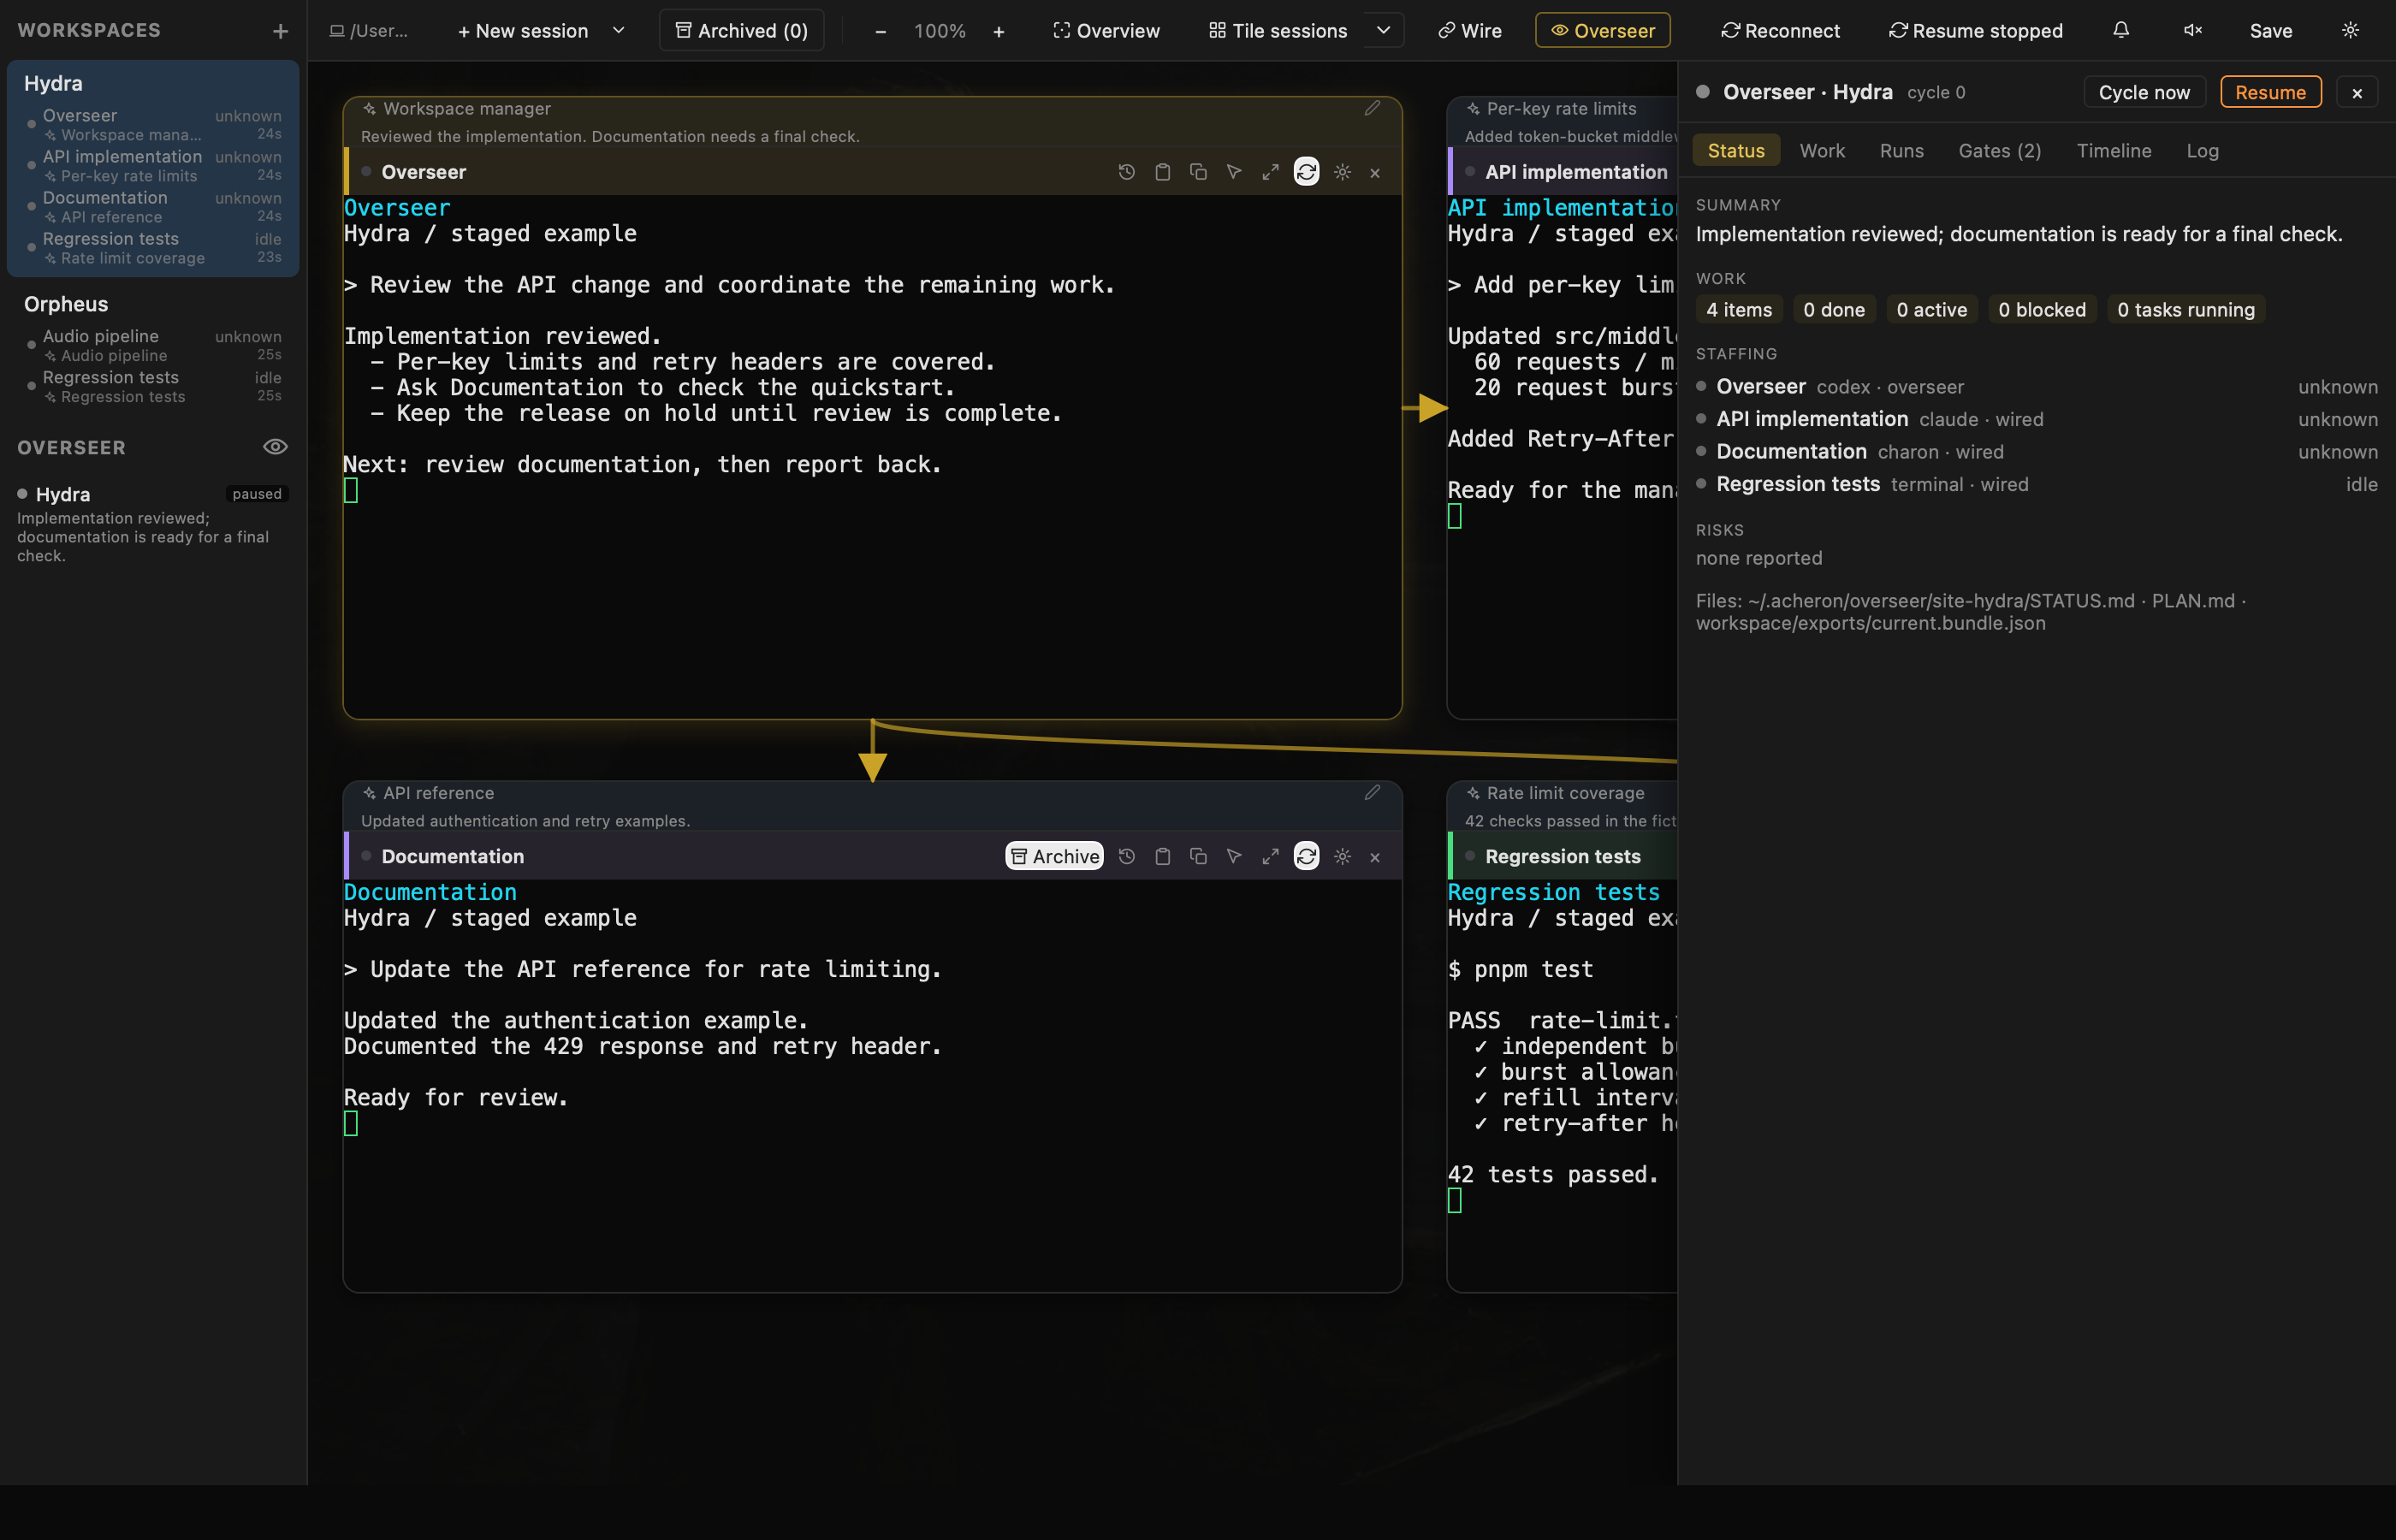Click Reconnect in the toolbar
2396x1540 pixels.
point(1780,30)
